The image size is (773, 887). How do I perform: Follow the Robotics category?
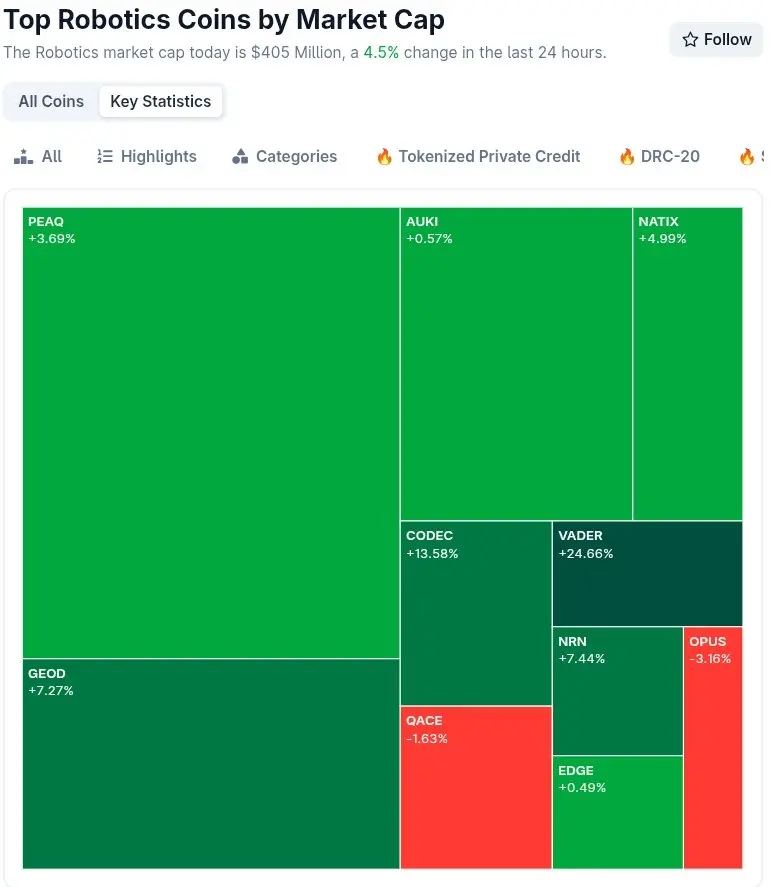[716, 40]
